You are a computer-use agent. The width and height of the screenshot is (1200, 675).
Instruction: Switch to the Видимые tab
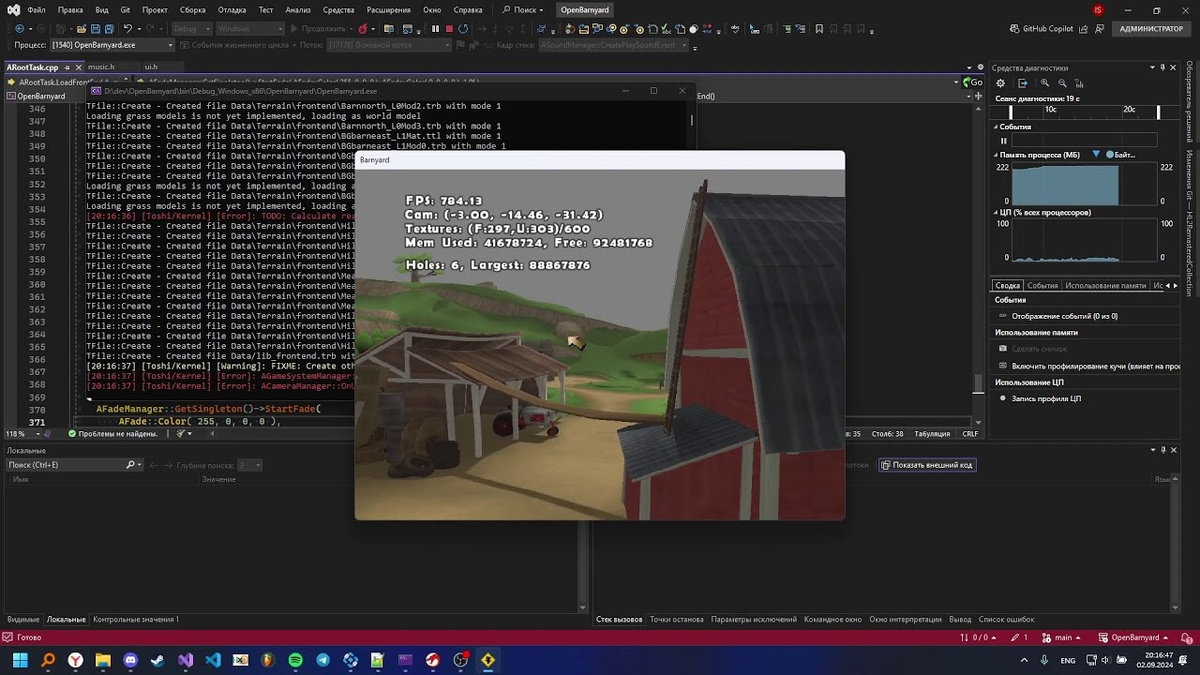tap(23, 620)
